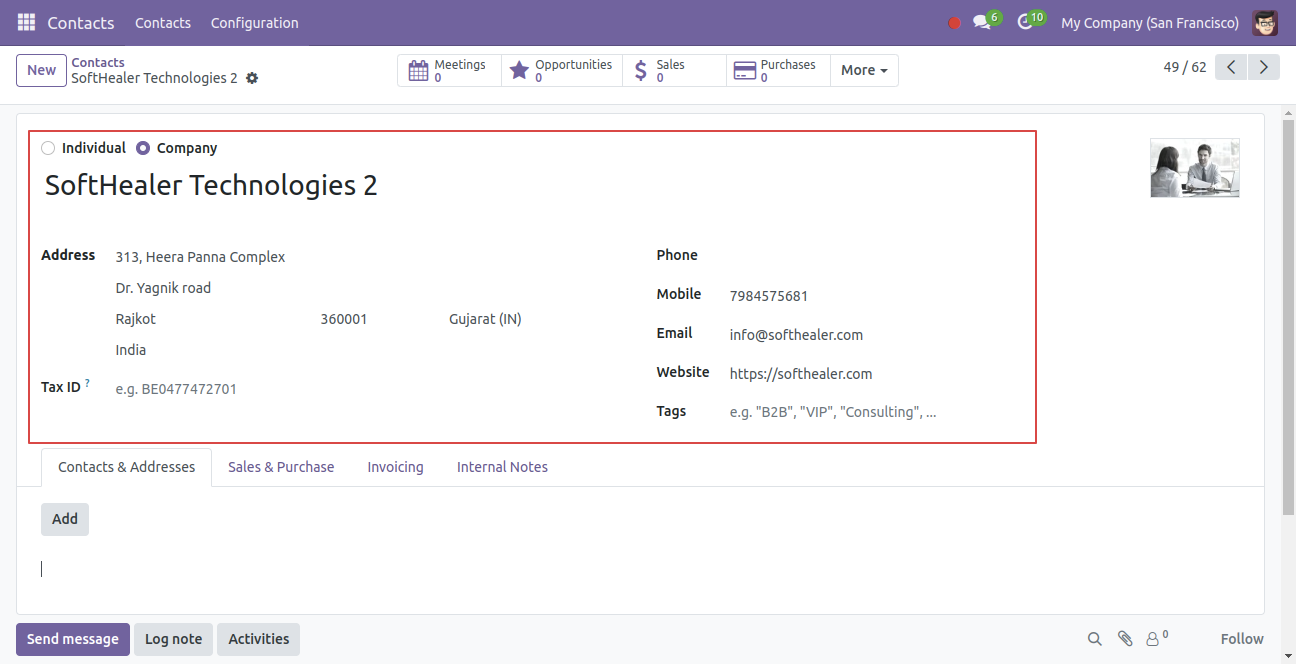This screenshot has width=1296, height=664.
Task: Open the Contacts menu item
Action: pyautogui.click(x=163, y=22)
